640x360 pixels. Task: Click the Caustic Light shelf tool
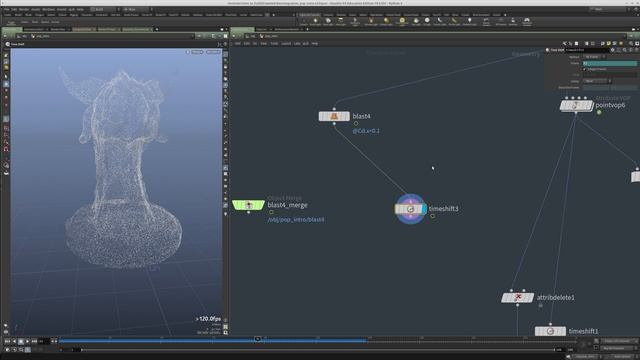pyautogui.click(x=440, y=21)
